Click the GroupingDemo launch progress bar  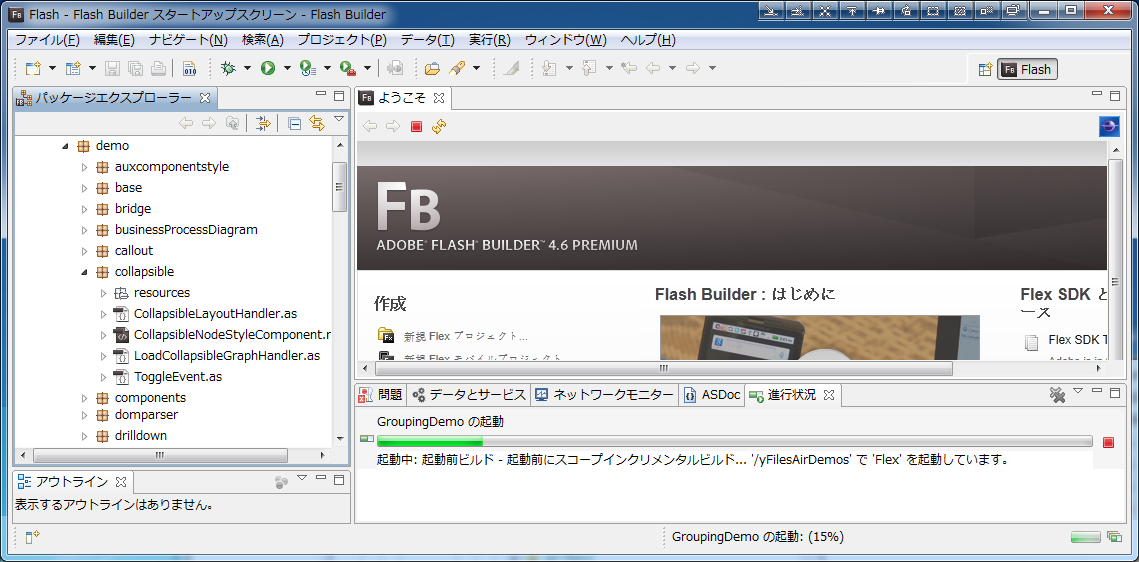point(734,441)
